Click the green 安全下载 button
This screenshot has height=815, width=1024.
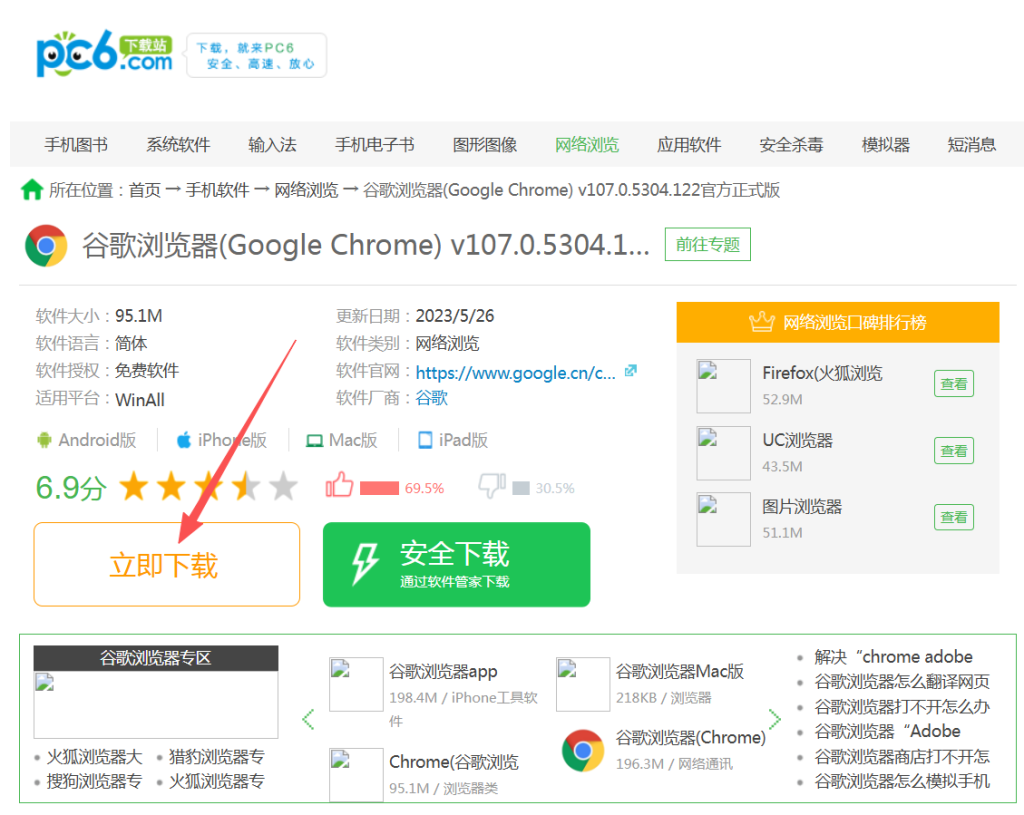[x=456, y=565]
